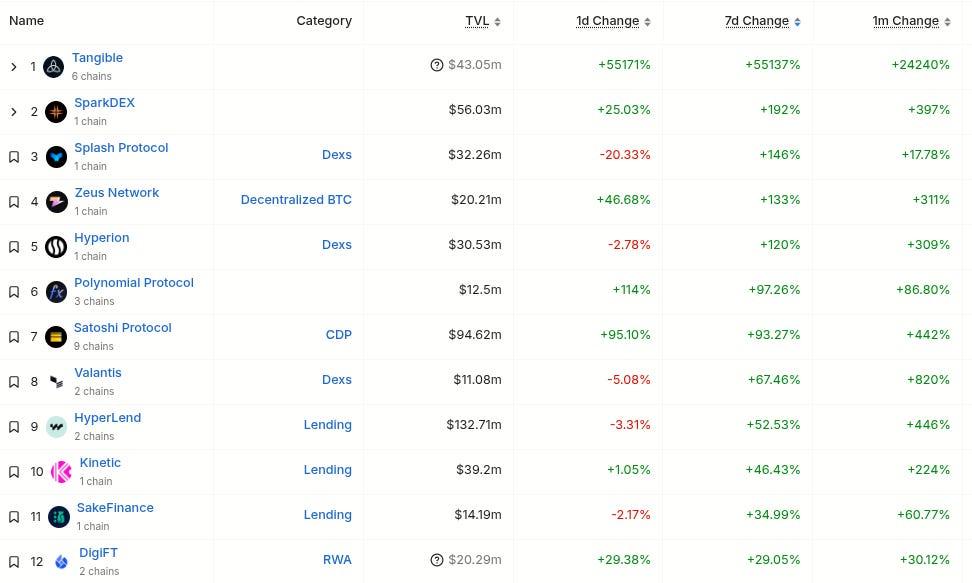The image size is (972, 583).
Task: Sort table by 1m Change header
Action: click(906, 21)
